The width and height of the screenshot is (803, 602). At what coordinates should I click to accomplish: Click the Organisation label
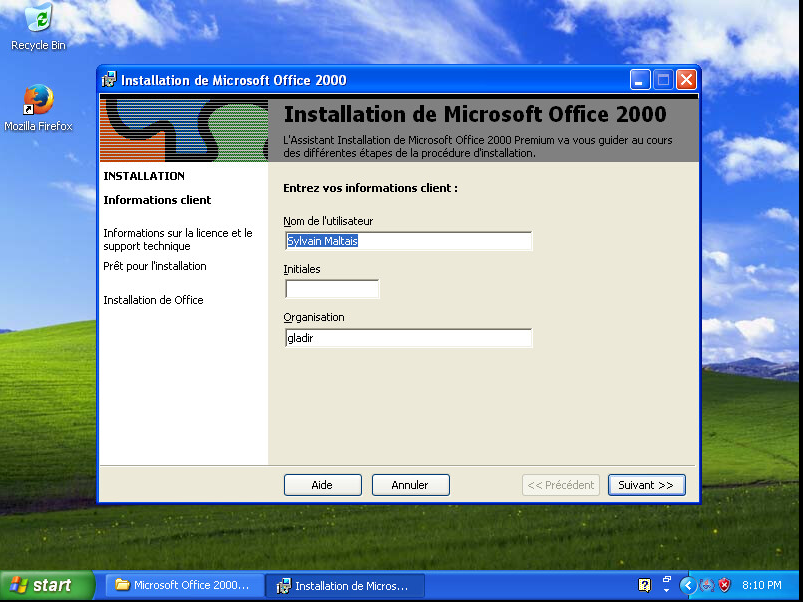point(314,317)
